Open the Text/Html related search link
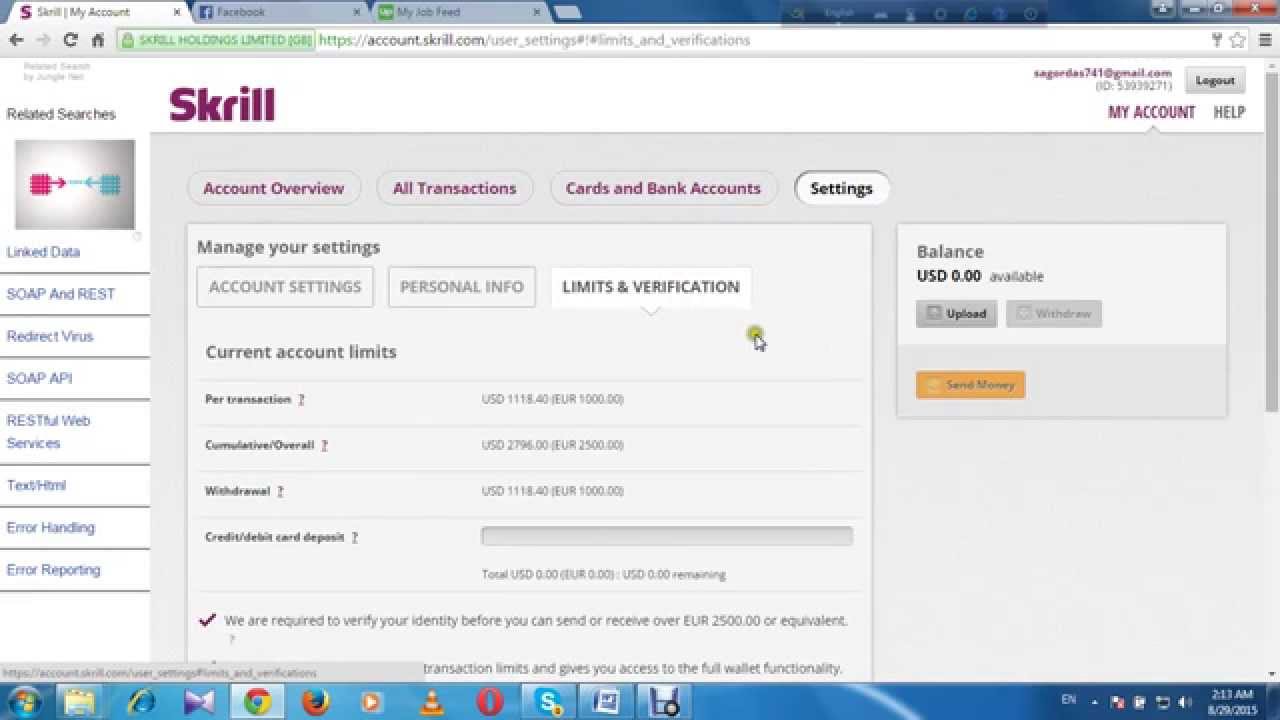The height and width of the screenshot is (720, 1280). pyautogui.click(x=36, y=485)
